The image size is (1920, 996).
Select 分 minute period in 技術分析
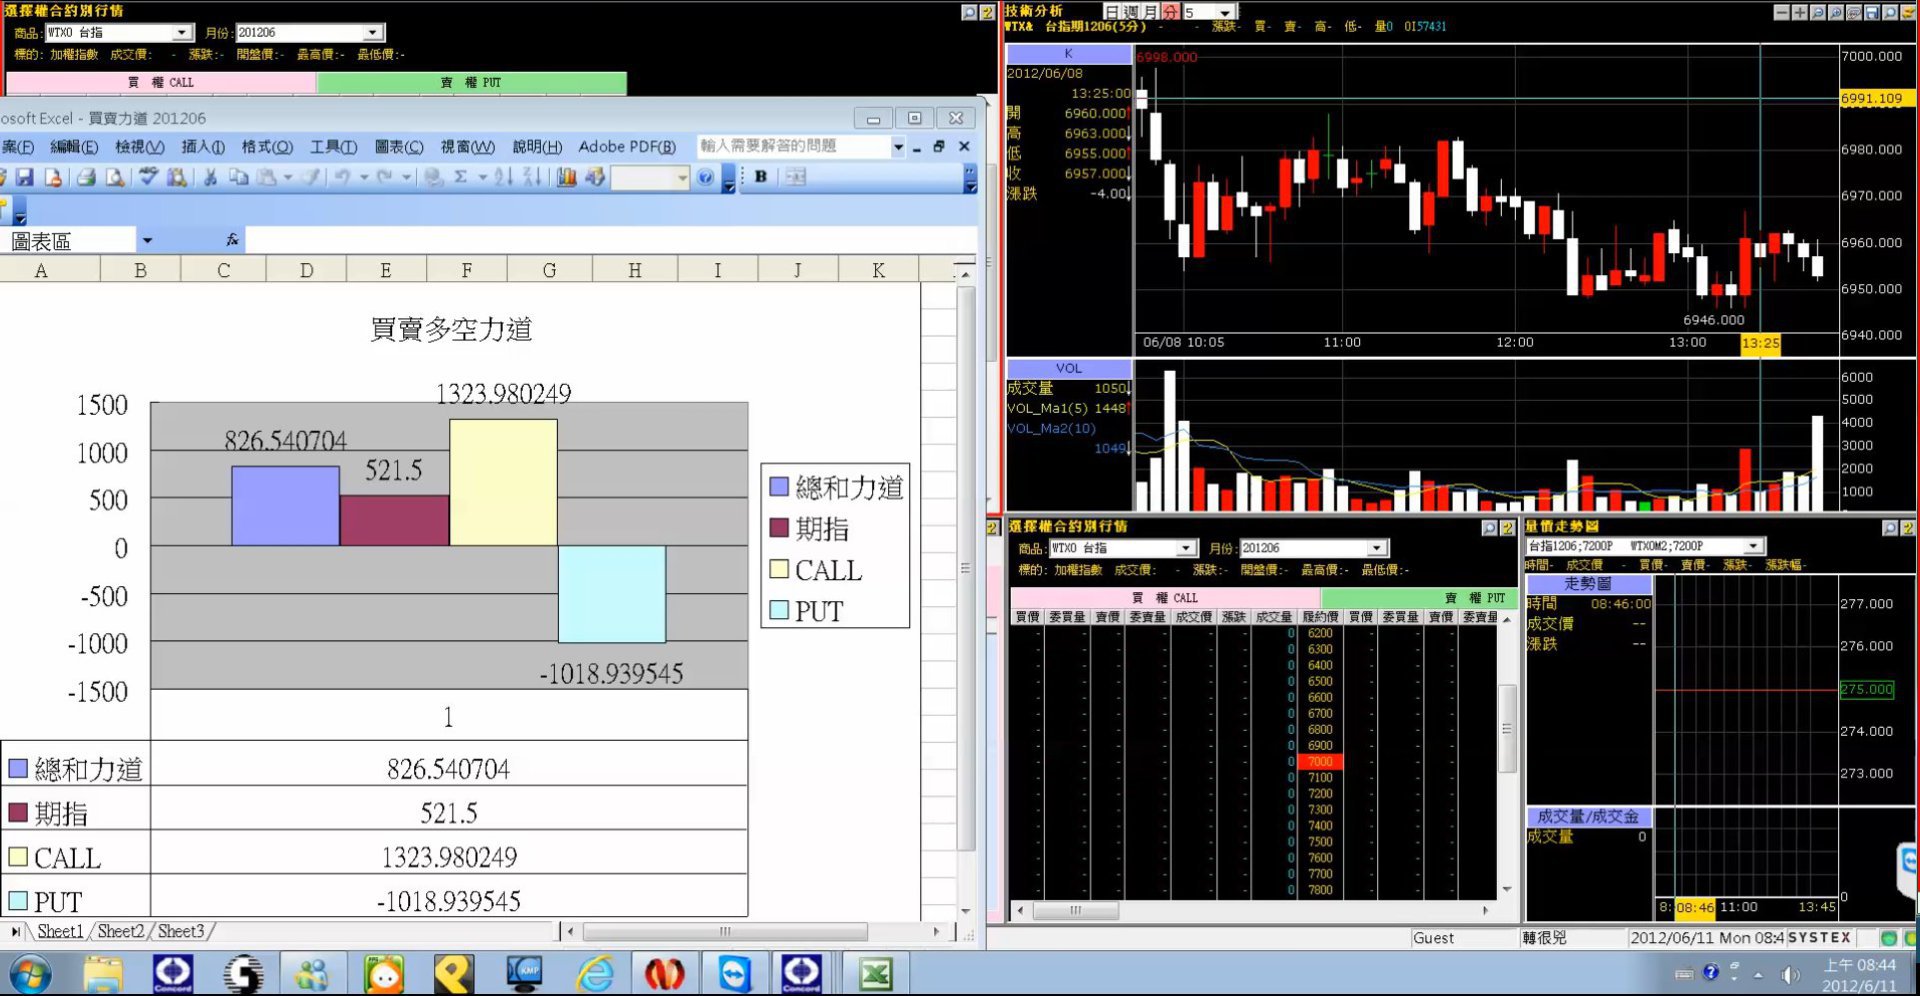point(1169,12)
